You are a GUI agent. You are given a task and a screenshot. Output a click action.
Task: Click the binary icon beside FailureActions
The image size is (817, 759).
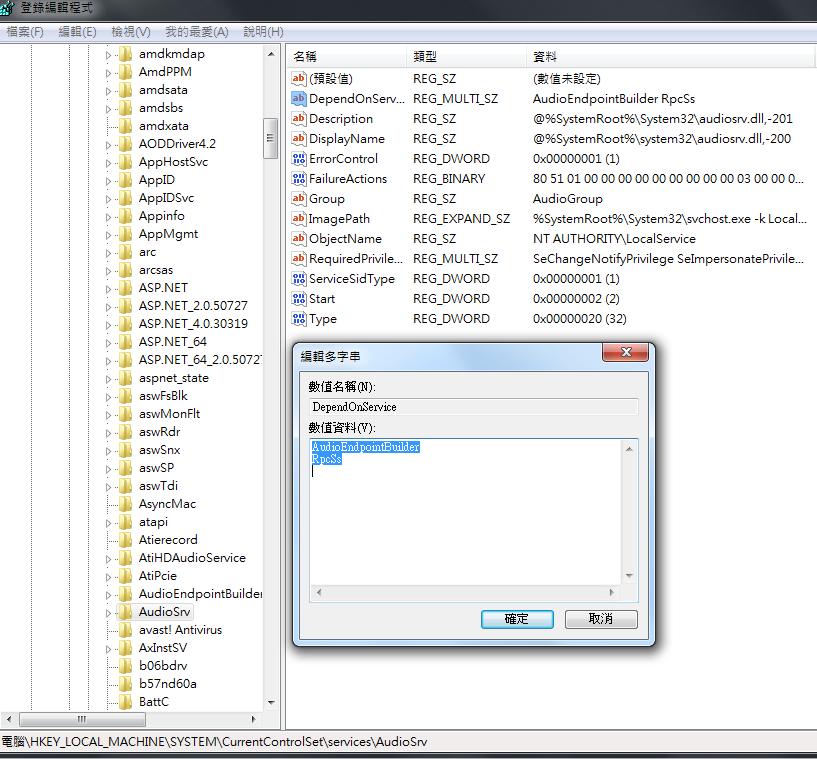coord(299,179)
